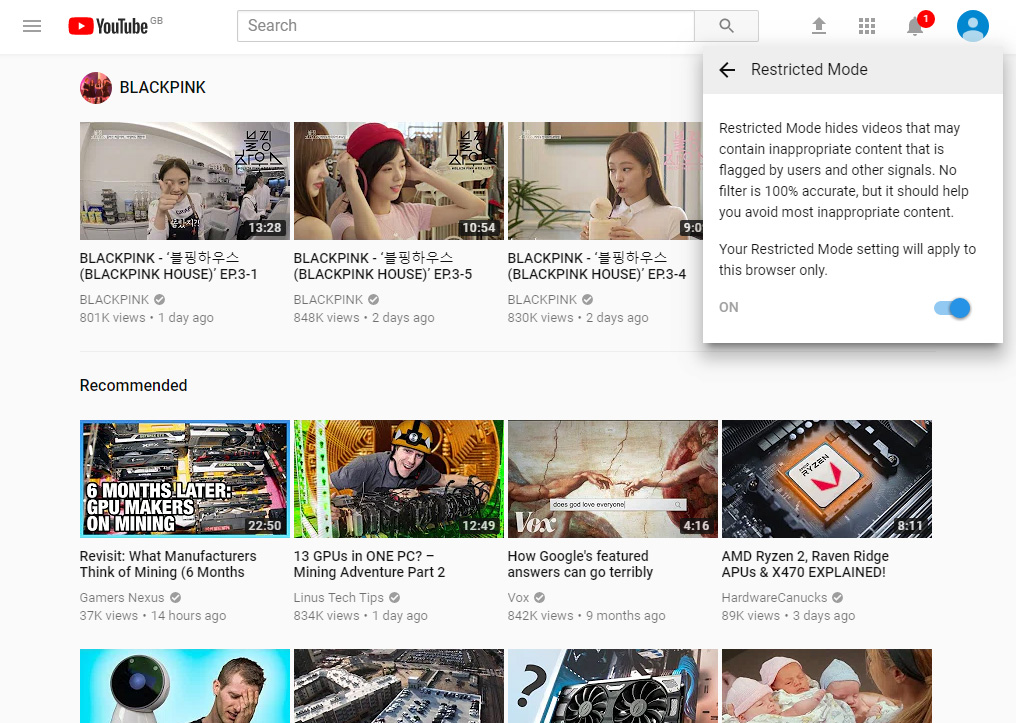Click the search magnifier button
This screenshot has height=723, width=1016.
pos(726,26)
